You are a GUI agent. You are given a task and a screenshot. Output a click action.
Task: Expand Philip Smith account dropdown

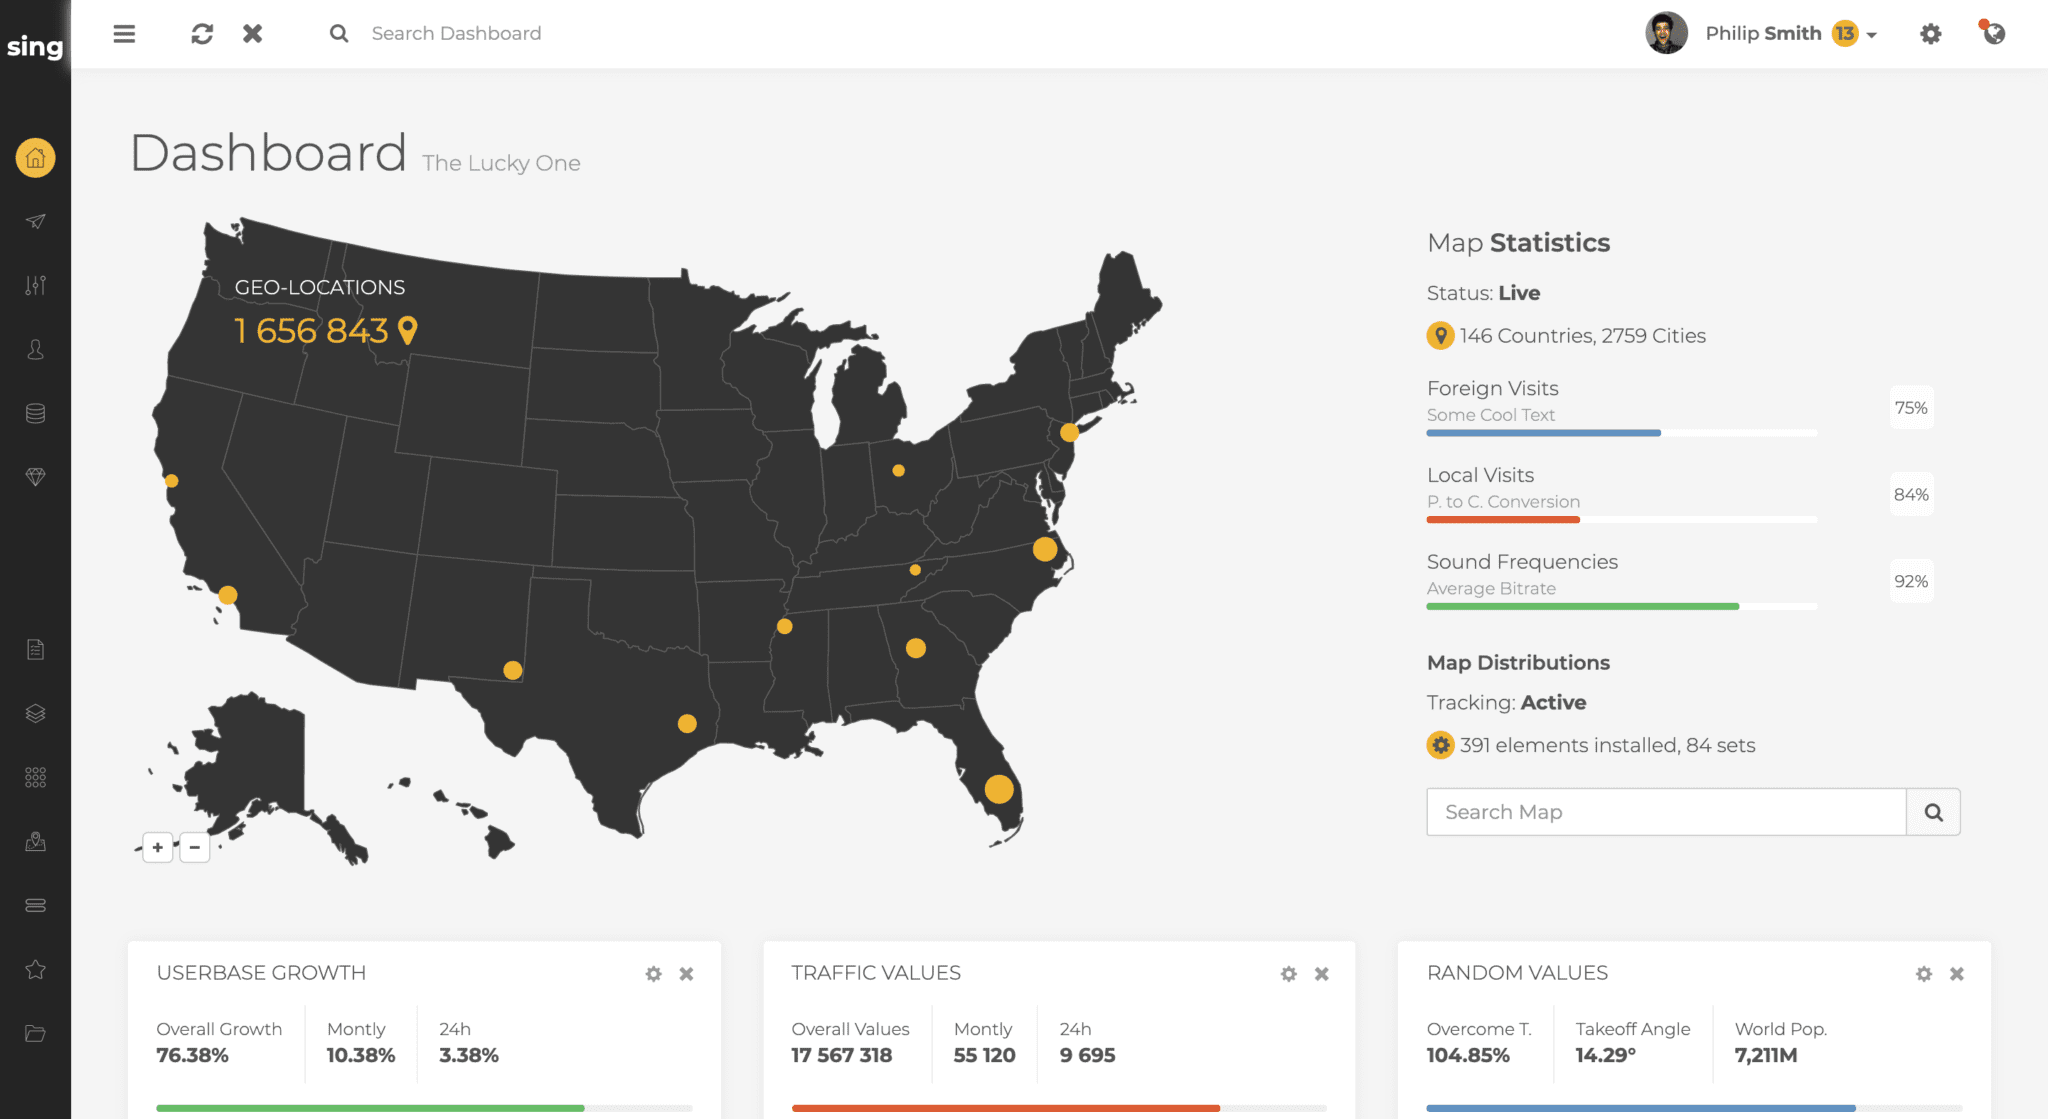click(x=1871, y=35)
